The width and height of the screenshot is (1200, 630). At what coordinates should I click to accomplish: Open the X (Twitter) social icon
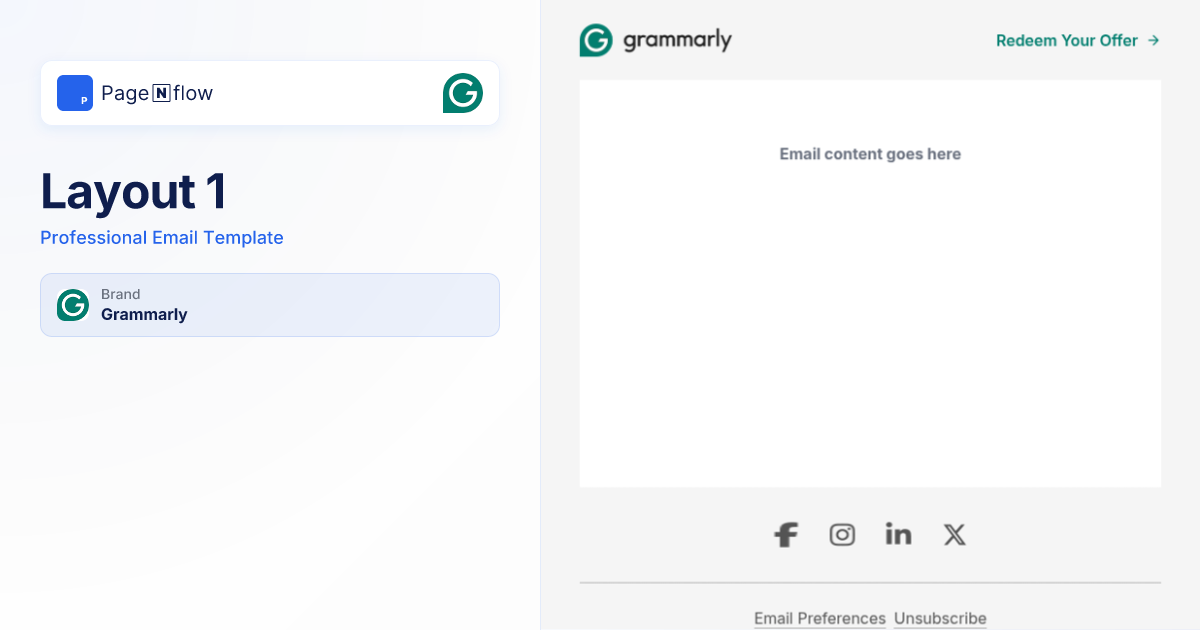(954, 535)
